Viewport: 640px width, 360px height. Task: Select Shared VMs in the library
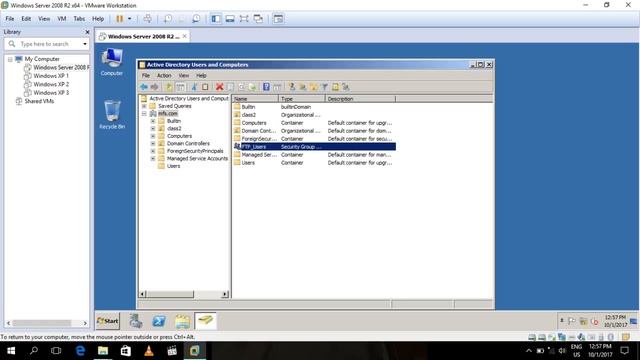(39, 101)
